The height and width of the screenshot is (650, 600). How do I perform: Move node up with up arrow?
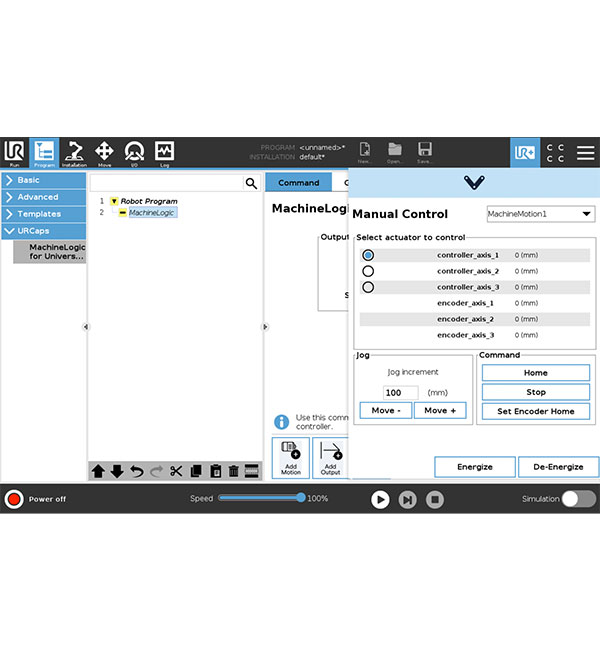coord(98,471)
